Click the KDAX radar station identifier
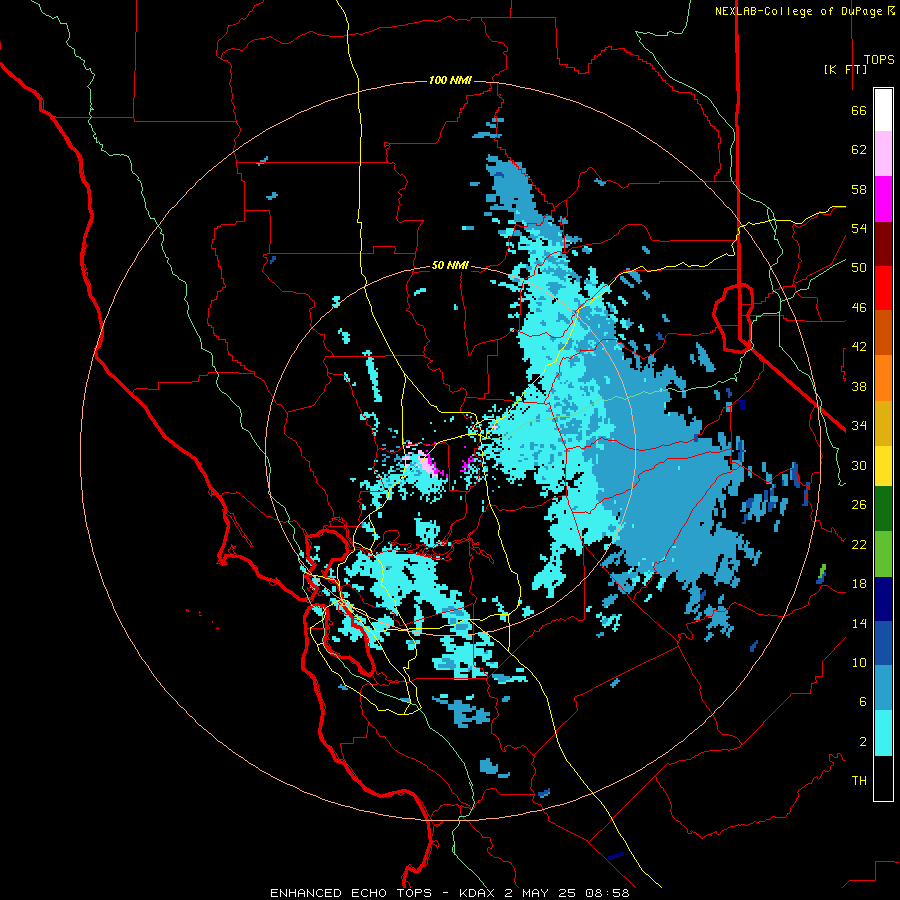The width and height of the screenshot is (900, 900). click(479, 893)
